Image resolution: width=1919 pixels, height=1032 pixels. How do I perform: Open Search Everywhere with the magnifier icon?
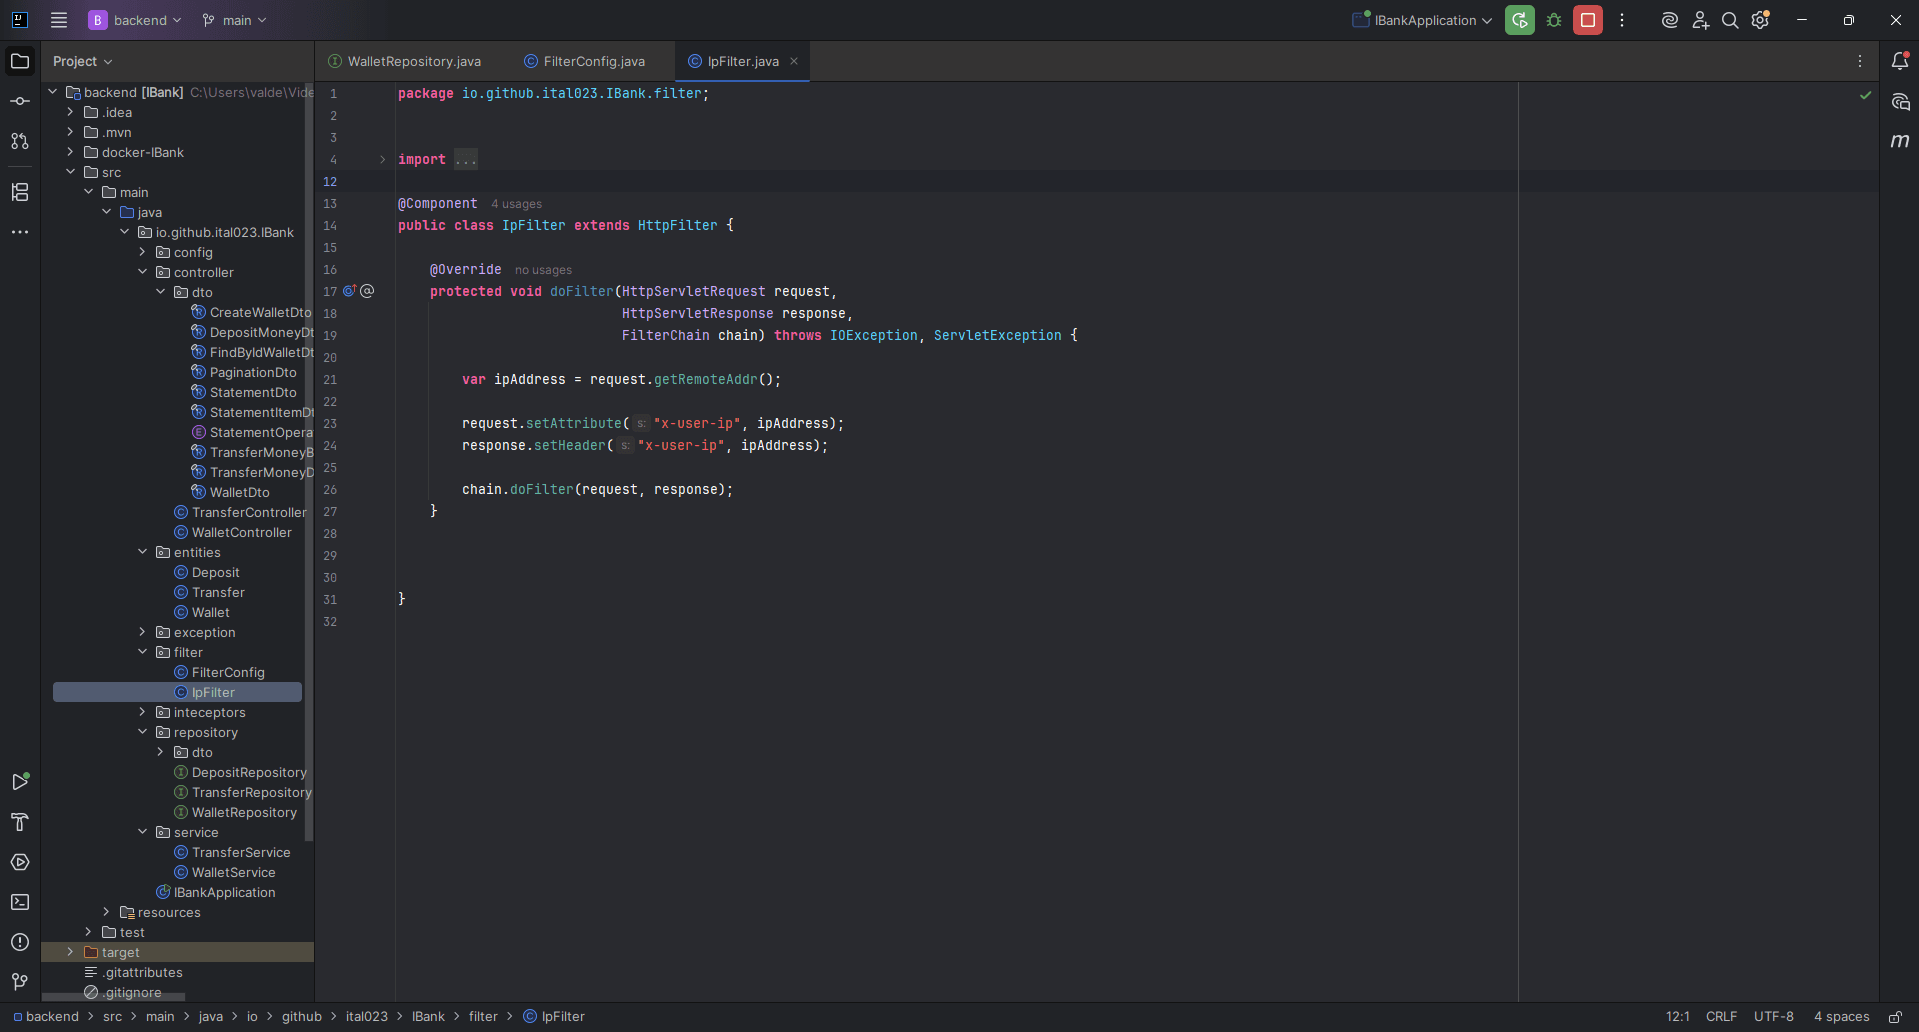(1729, 20)
